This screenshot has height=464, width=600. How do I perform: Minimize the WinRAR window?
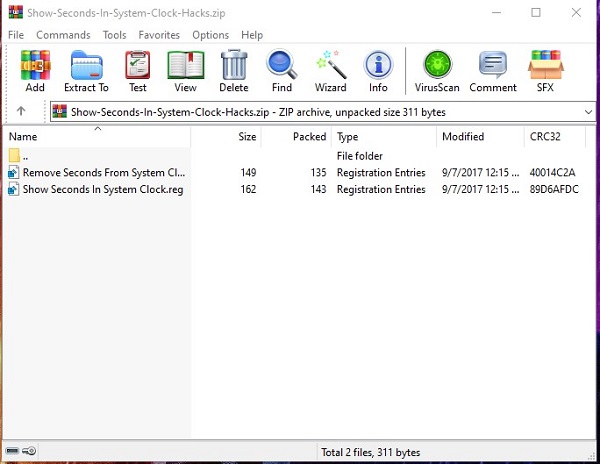tap(497, 13)
